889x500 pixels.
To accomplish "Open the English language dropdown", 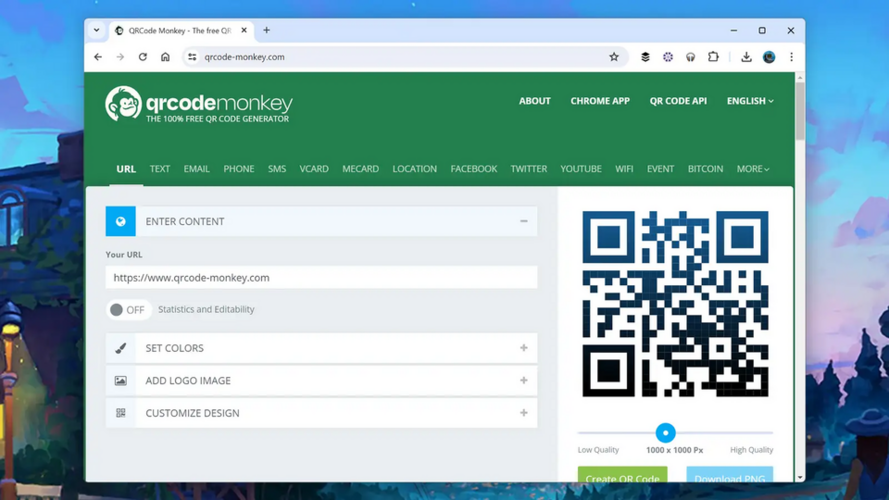I will 749,101.
